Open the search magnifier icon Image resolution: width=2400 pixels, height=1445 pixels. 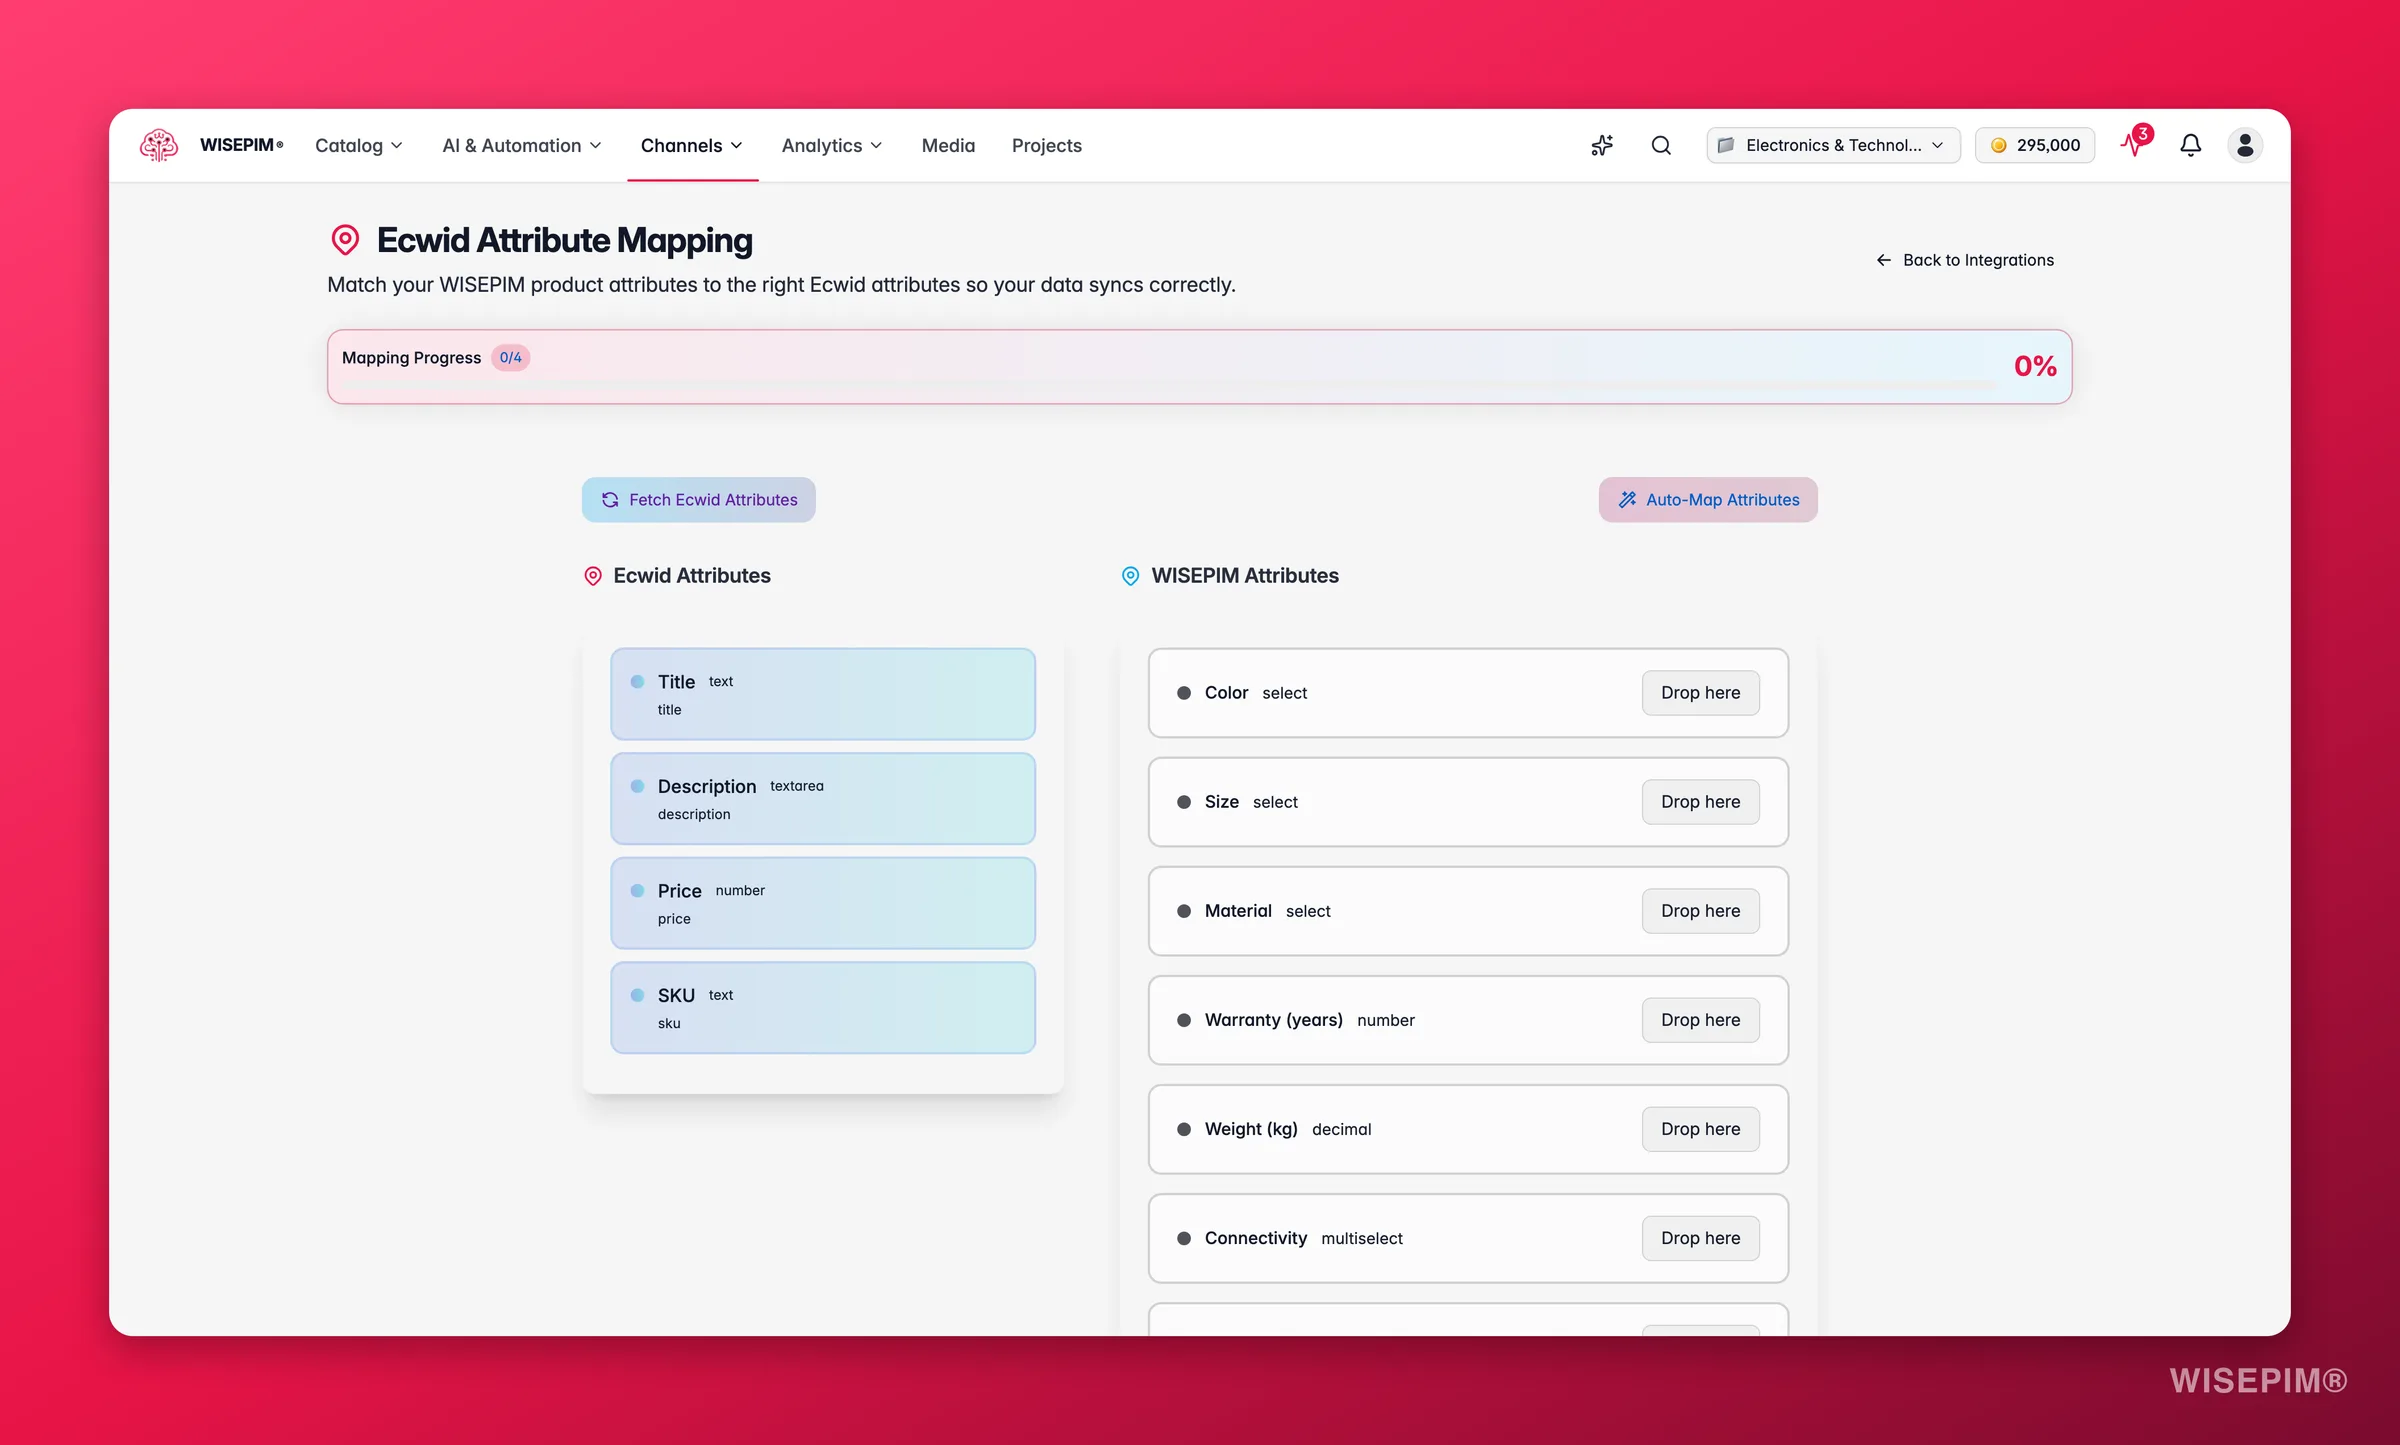(1661, 145)
